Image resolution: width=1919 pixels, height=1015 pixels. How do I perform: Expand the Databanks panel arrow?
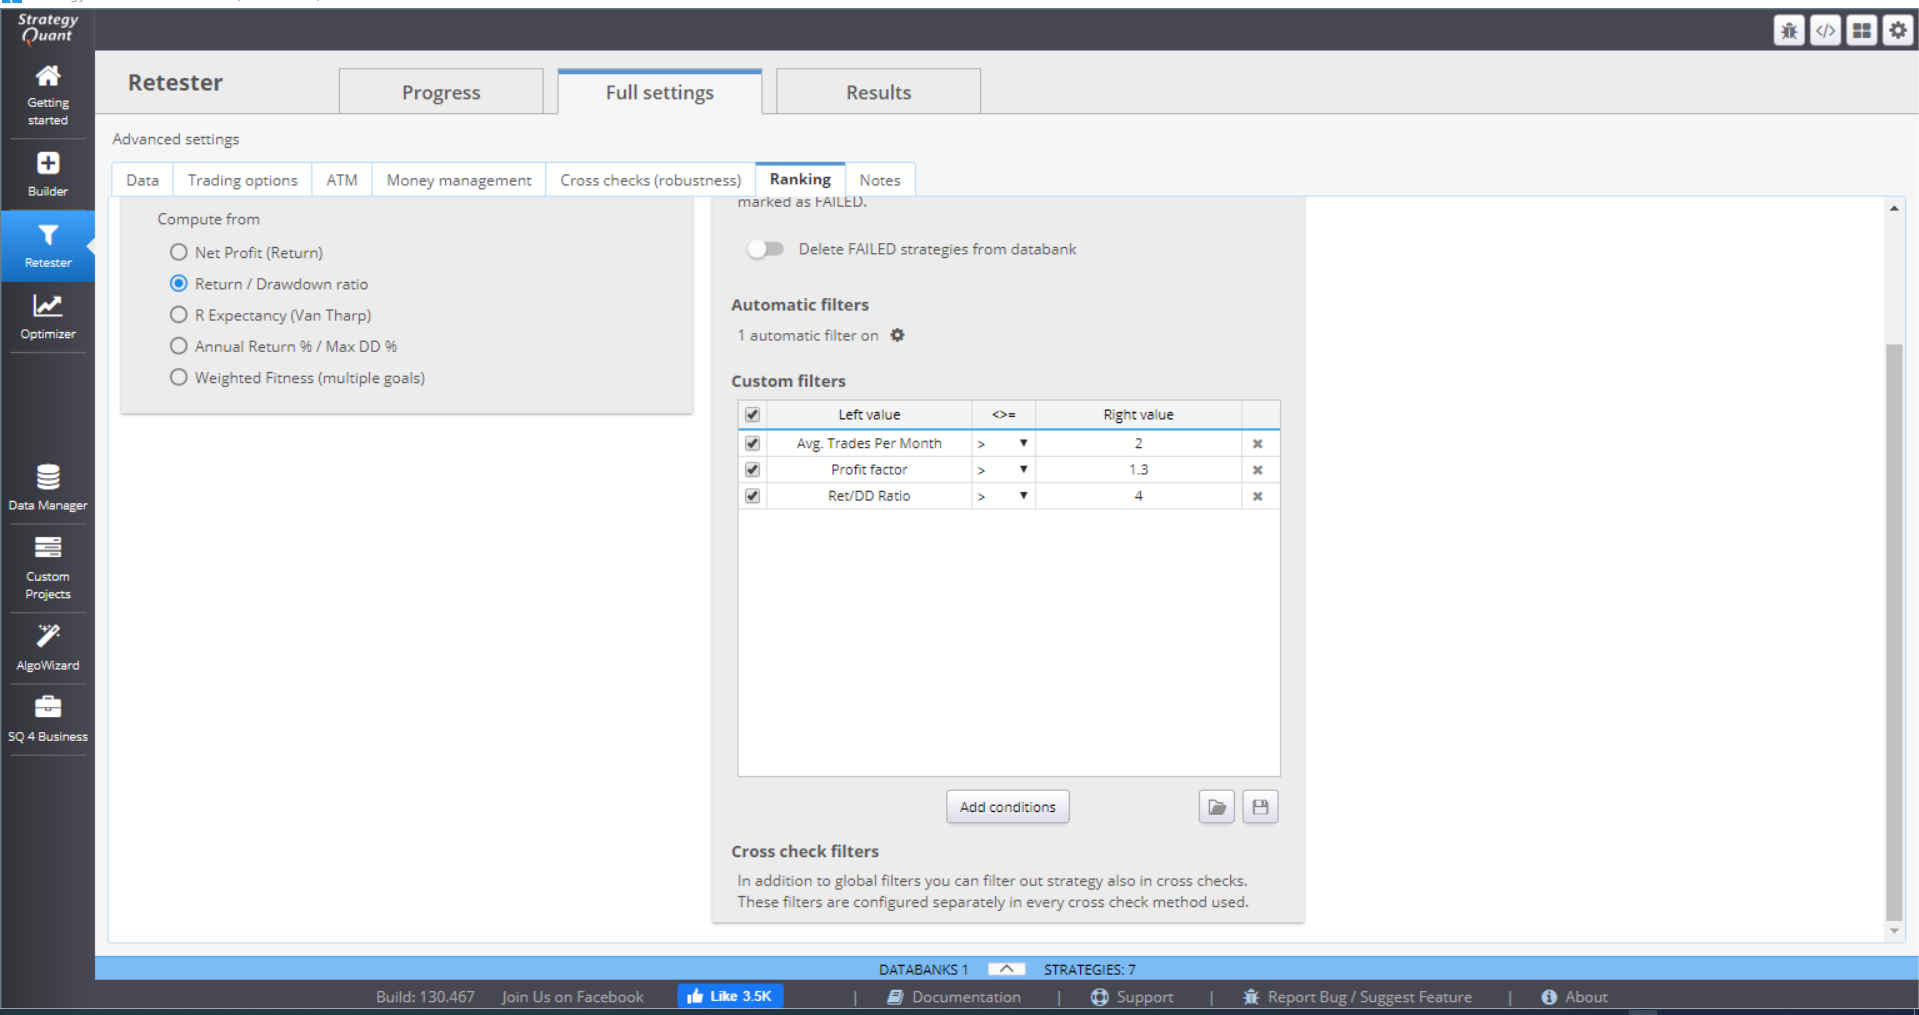point(1006,968)
